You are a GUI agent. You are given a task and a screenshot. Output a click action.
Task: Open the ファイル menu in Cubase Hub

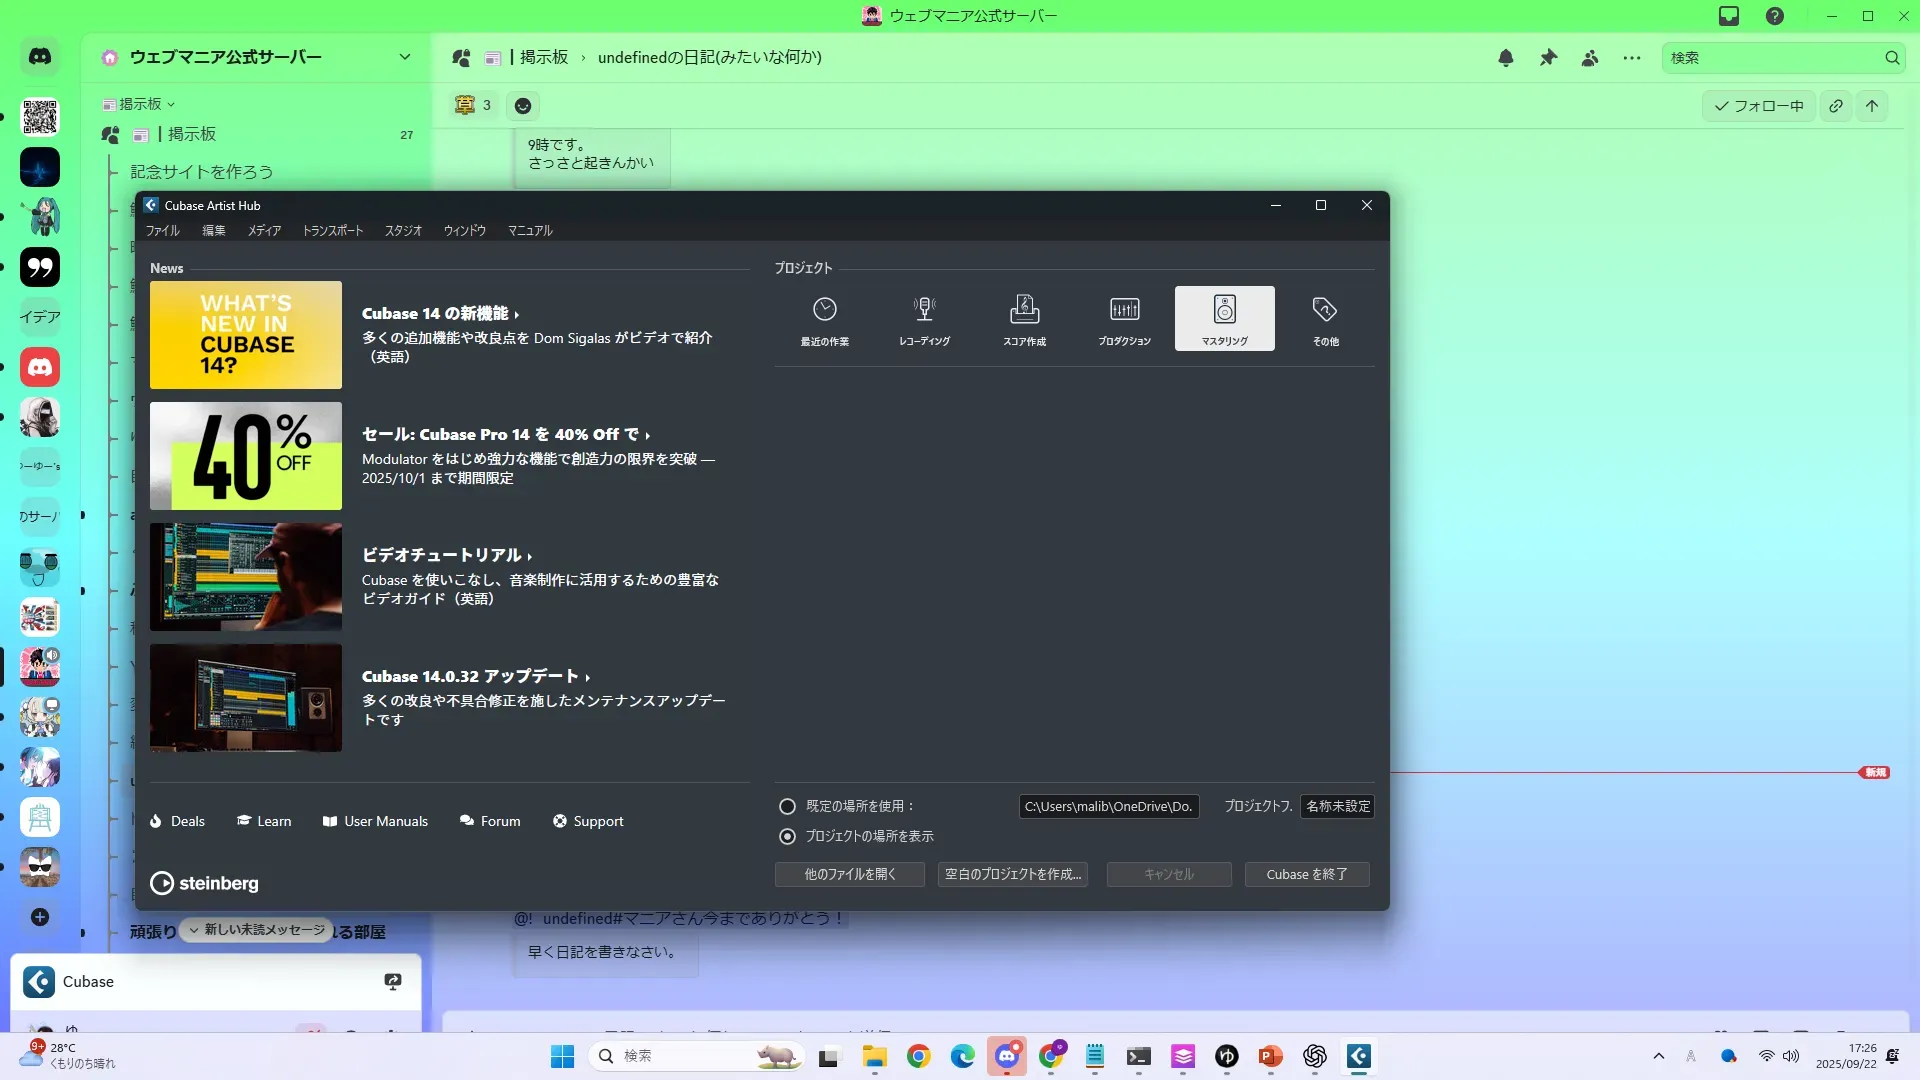point(162,230)
